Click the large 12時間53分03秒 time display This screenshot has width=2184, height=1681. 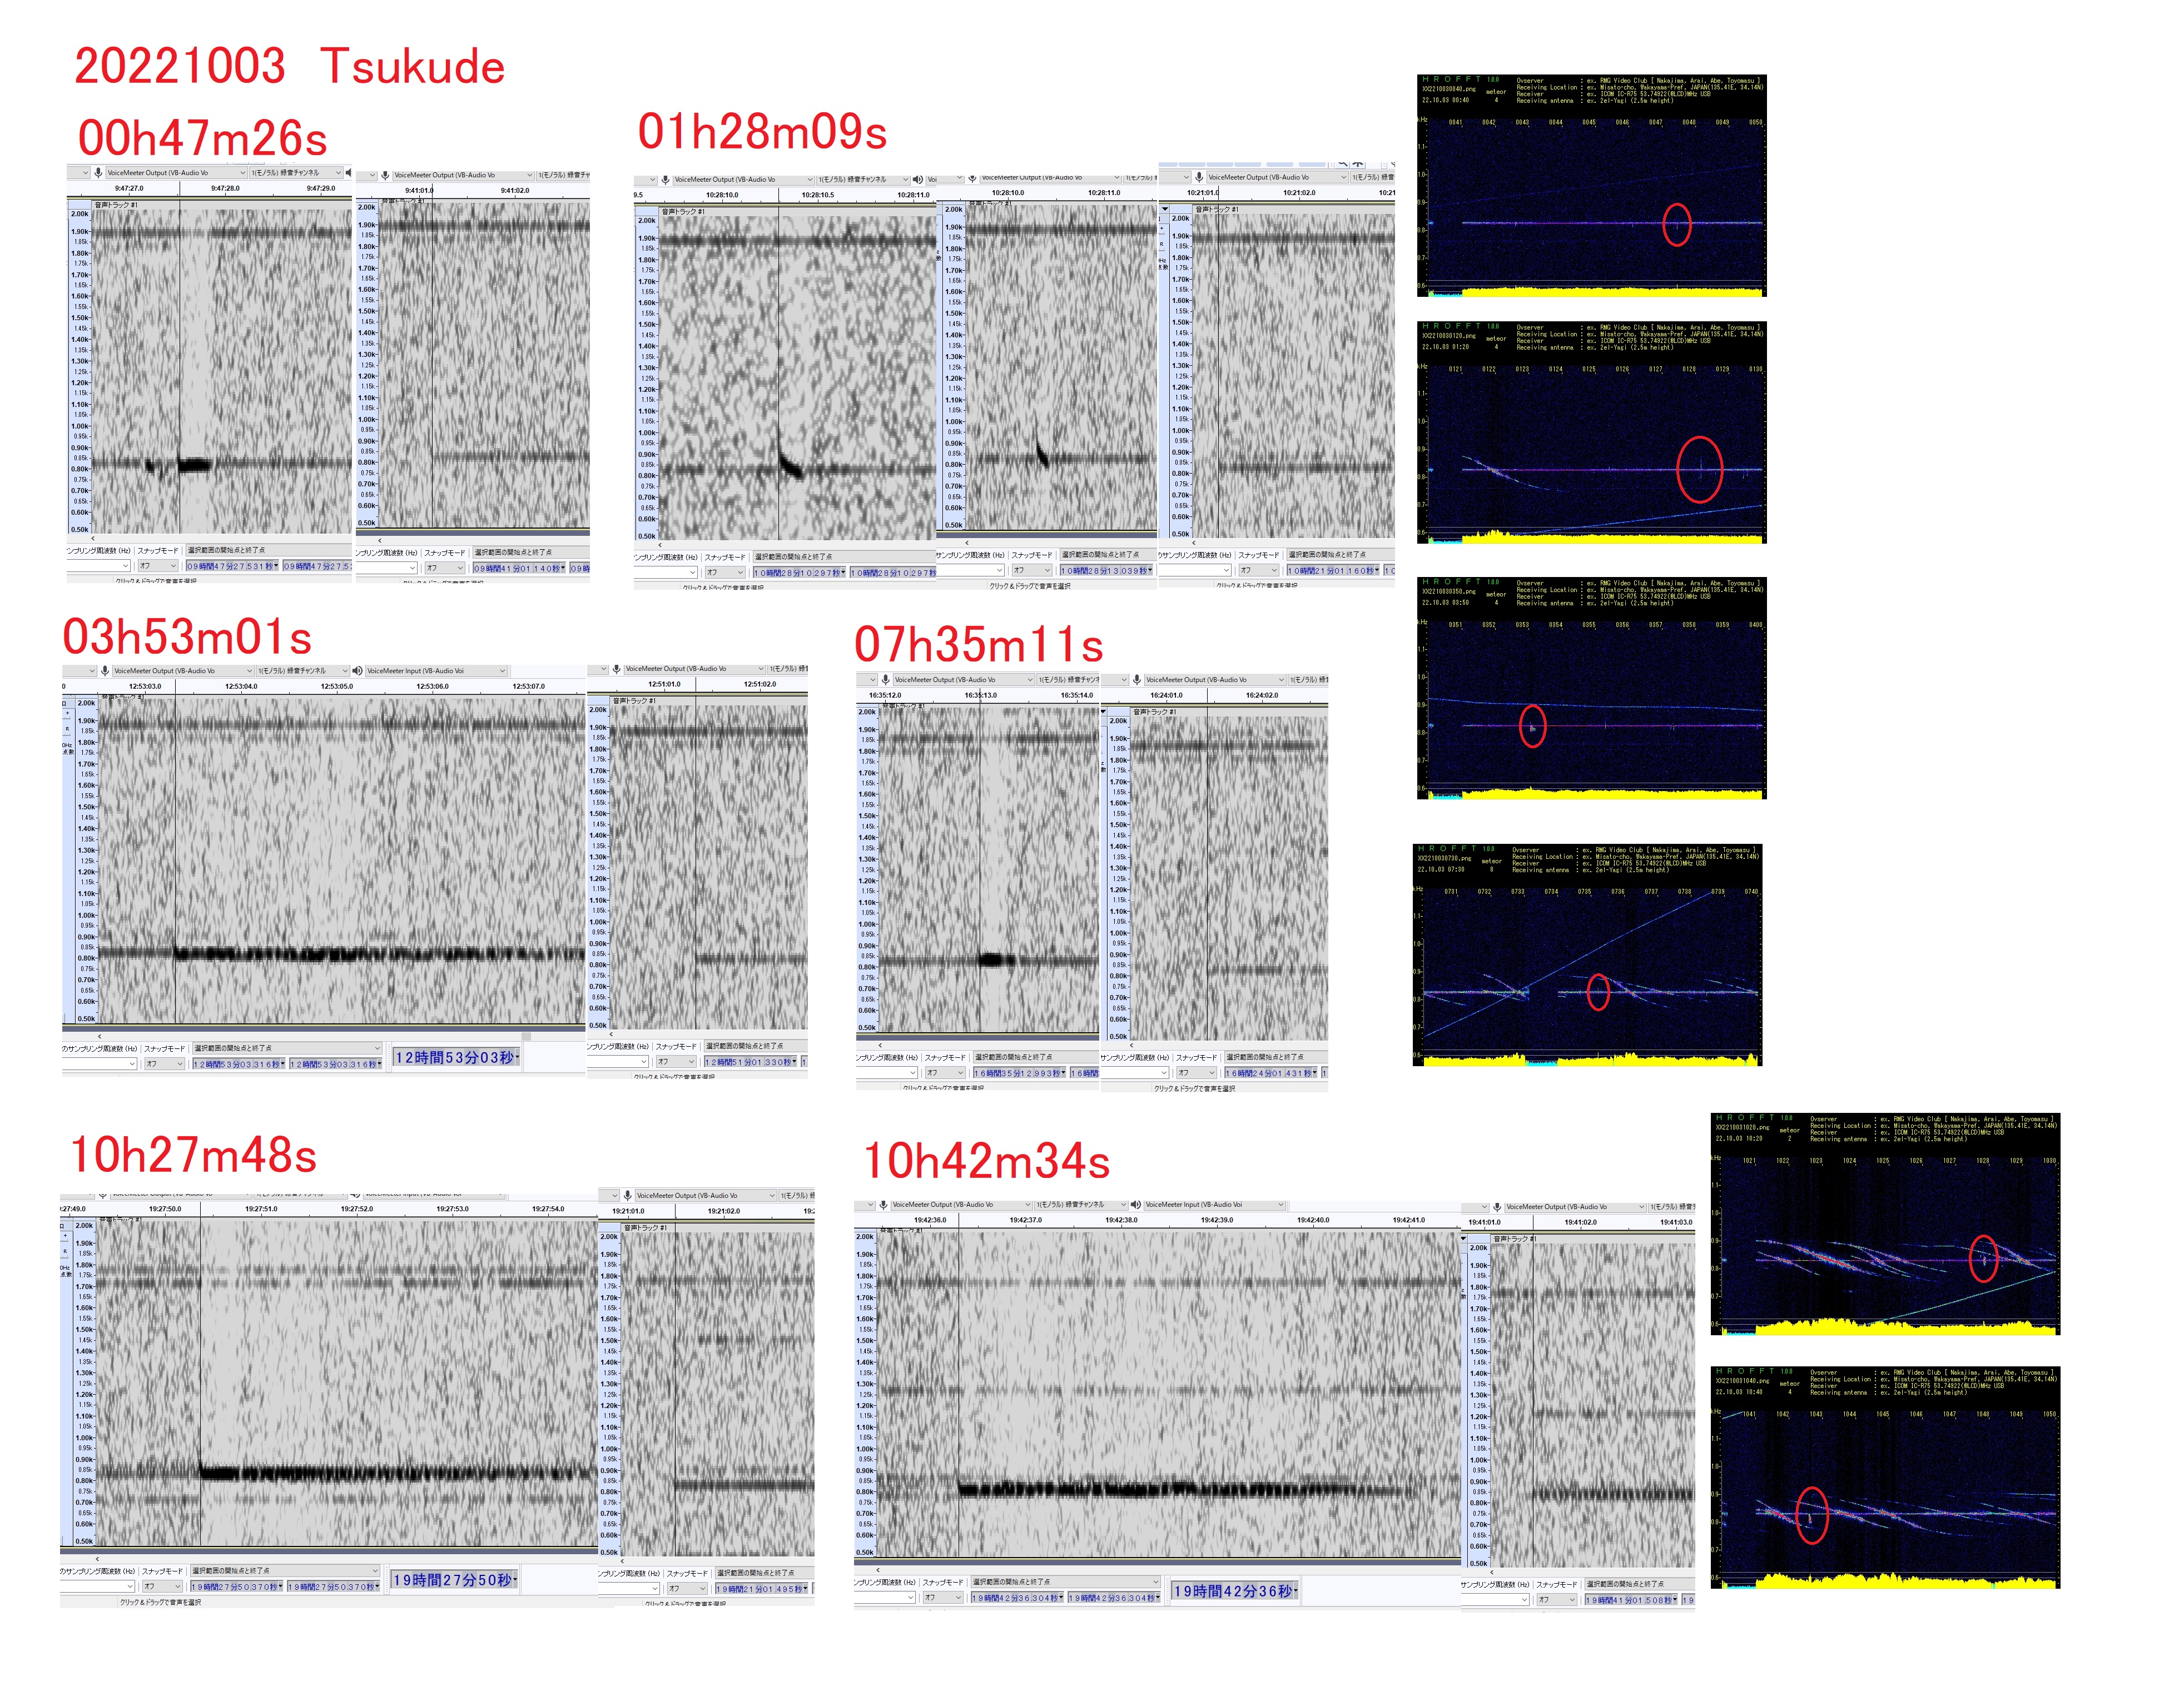coord(456,1057)
